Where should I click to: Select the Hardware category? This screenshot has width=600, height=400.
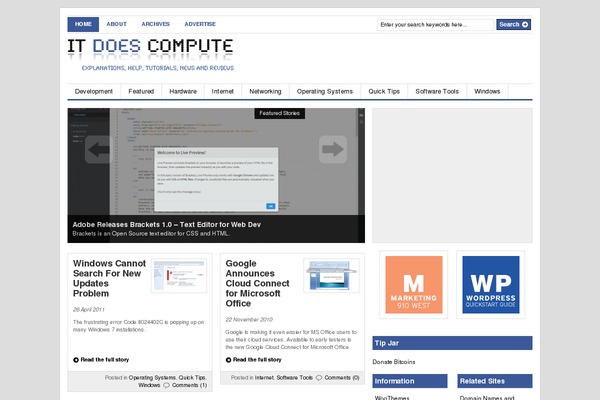click(183, 91)
